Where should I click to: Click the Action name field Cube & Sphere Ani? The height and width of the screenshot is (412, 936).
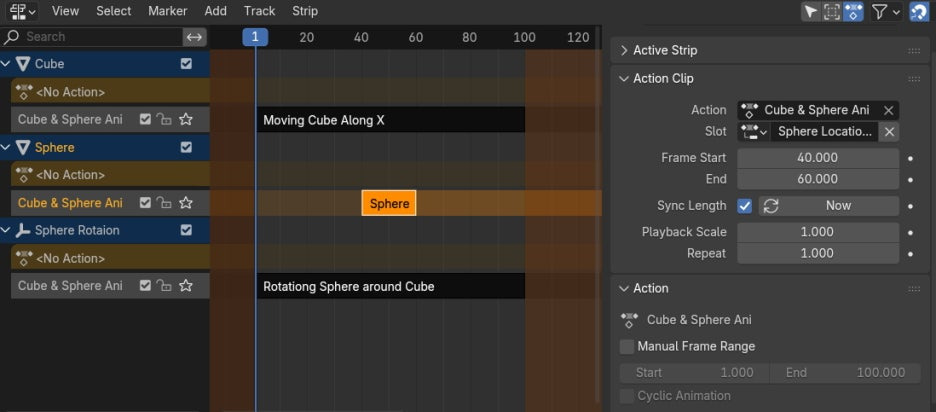click(x=820, y=110)
